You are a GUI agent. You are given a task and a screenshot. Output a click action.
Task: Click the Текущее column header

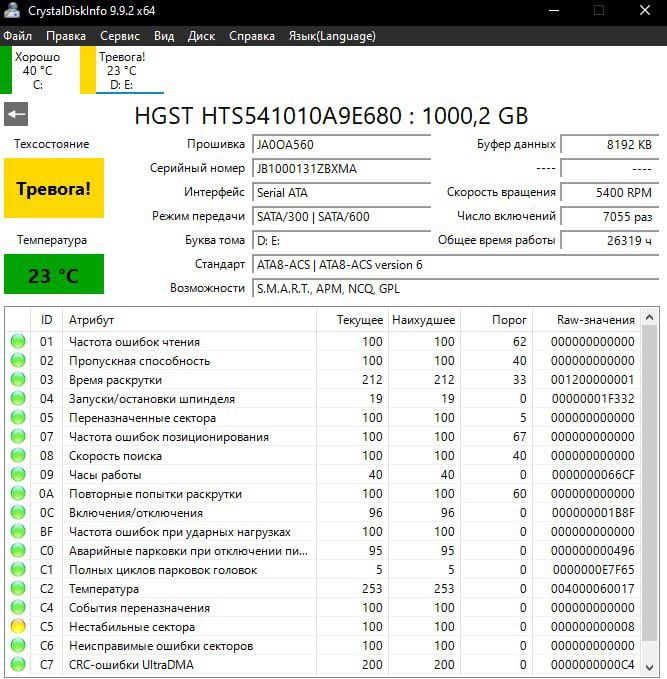tap(352, 320)
